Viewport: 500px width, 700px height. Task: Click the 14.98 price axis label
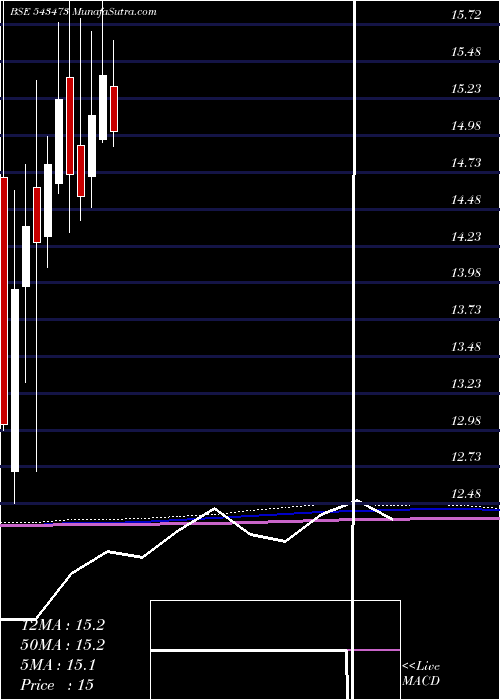[466, 126]
